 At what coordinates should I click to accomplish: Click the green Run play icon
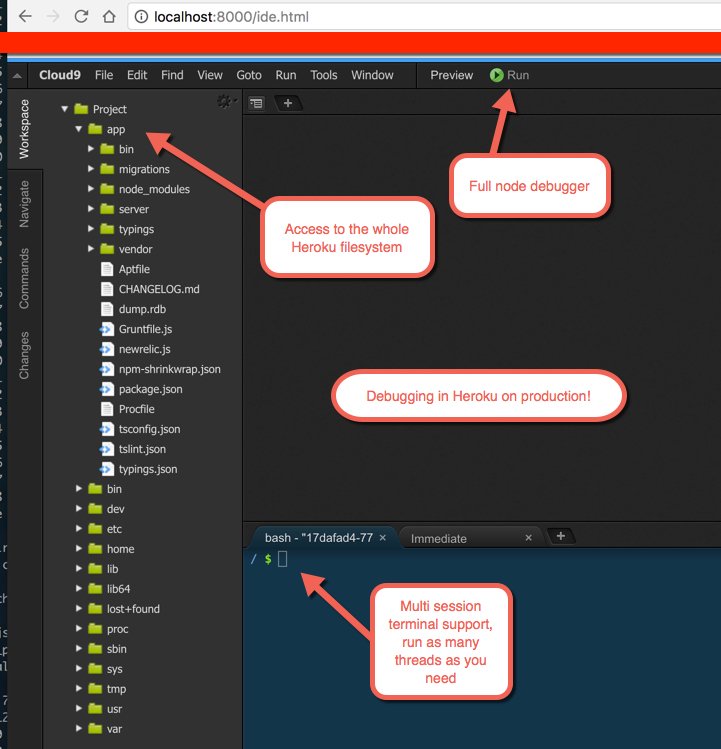tap(496, 75)
